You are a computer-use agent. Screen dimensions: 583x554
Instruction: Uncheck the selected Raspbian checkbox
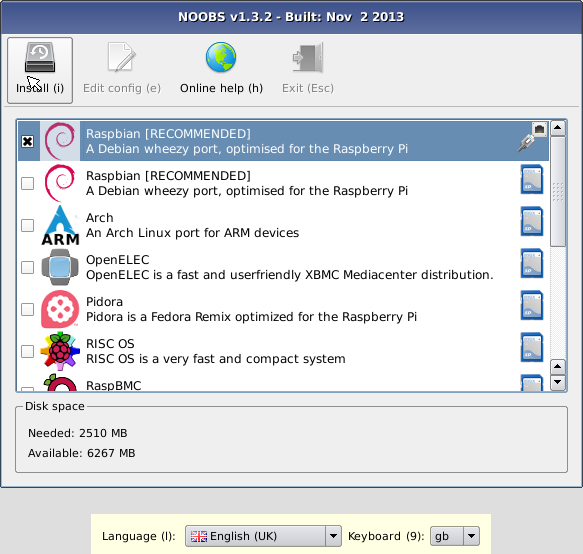(28, 142)
